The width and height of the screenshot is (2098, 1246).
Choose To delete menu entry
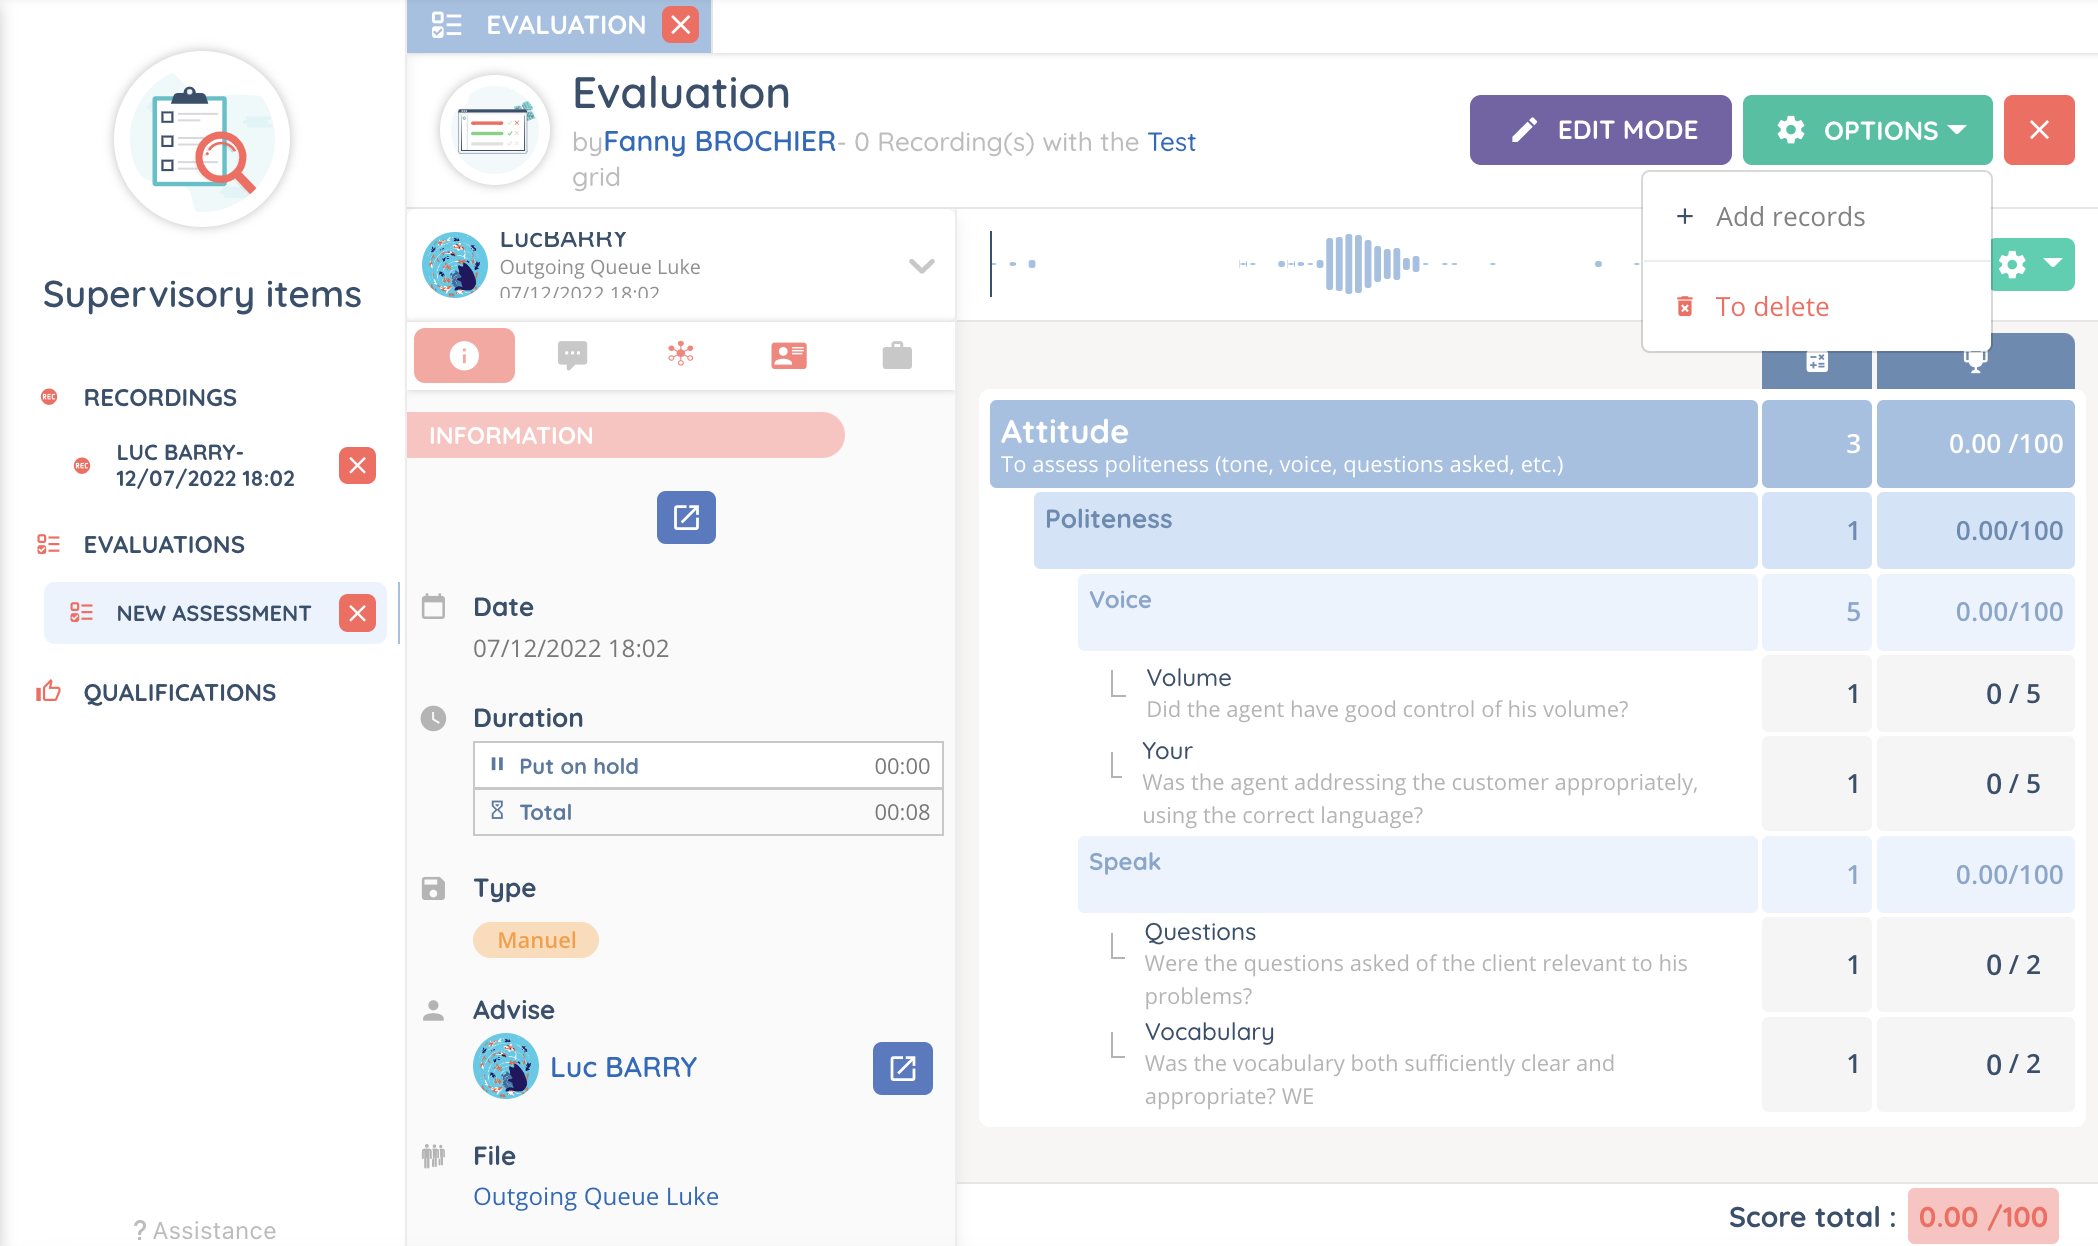click(x=1772, y=307)
